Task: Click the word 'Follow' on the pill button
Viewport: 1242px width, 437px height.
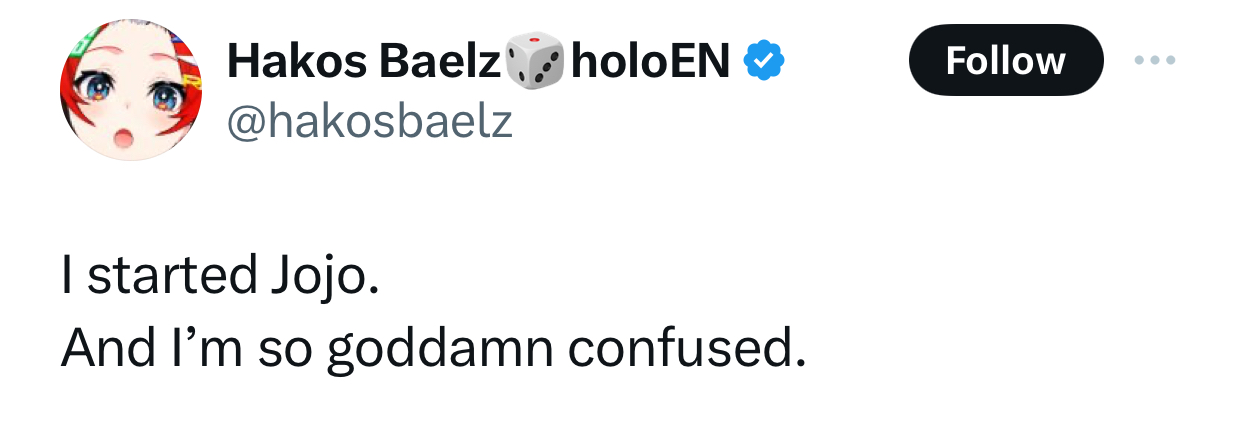Action: tap(1005, 61)
